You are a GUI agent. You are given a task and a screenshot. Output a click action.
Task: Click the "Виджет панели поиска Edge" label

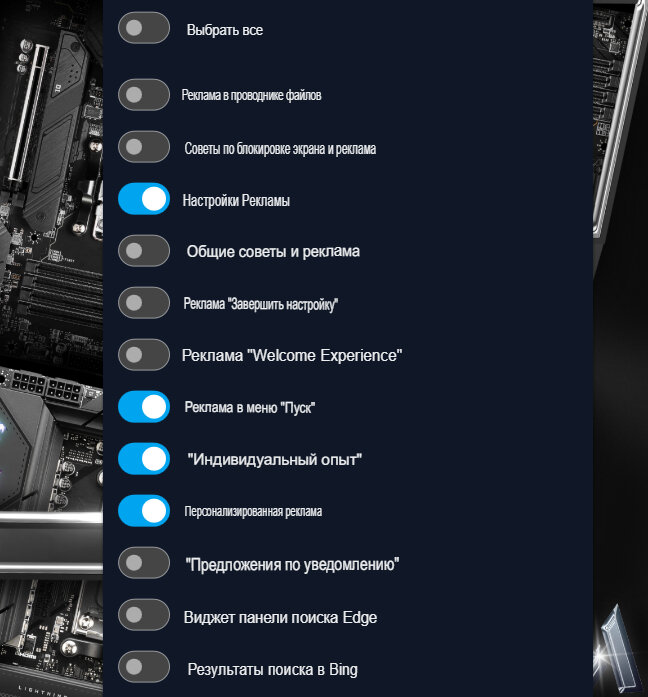[280, 617]
